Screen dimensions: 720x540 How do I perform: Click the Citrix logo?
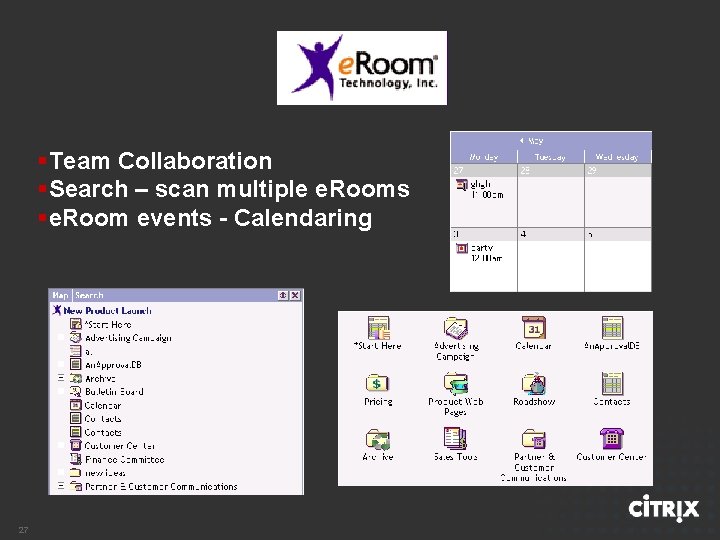pyautogui.click(x=664, y=508)
